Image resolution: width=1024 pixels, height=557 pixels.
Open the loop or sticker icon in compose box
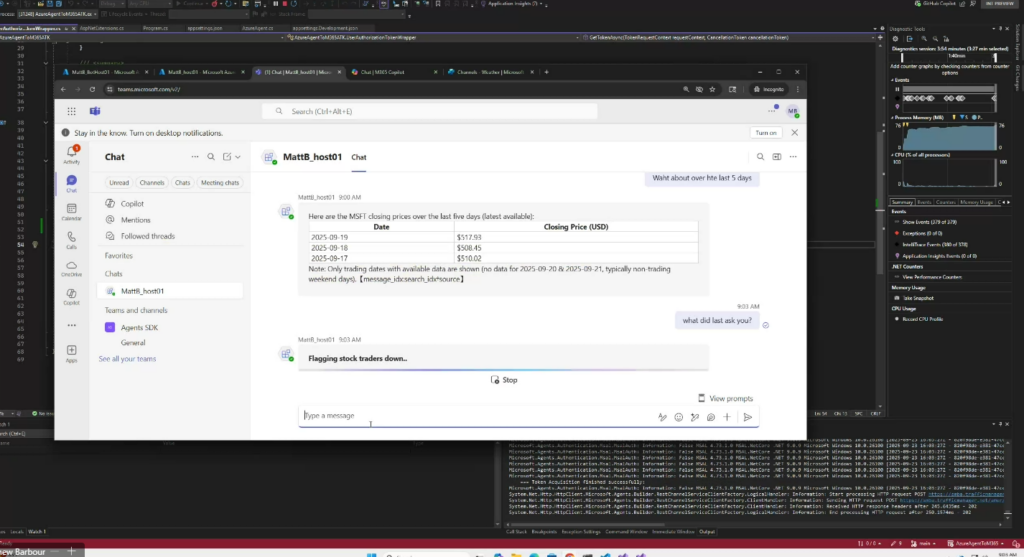711,417
